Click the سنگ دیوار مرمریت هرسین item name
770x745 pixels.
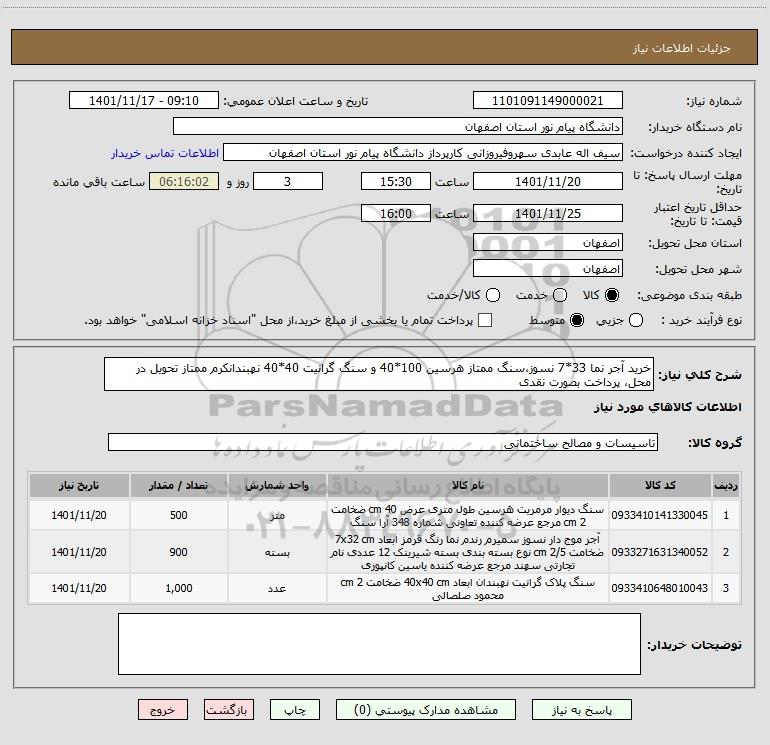pyautogui.click(x=468, y=516)
